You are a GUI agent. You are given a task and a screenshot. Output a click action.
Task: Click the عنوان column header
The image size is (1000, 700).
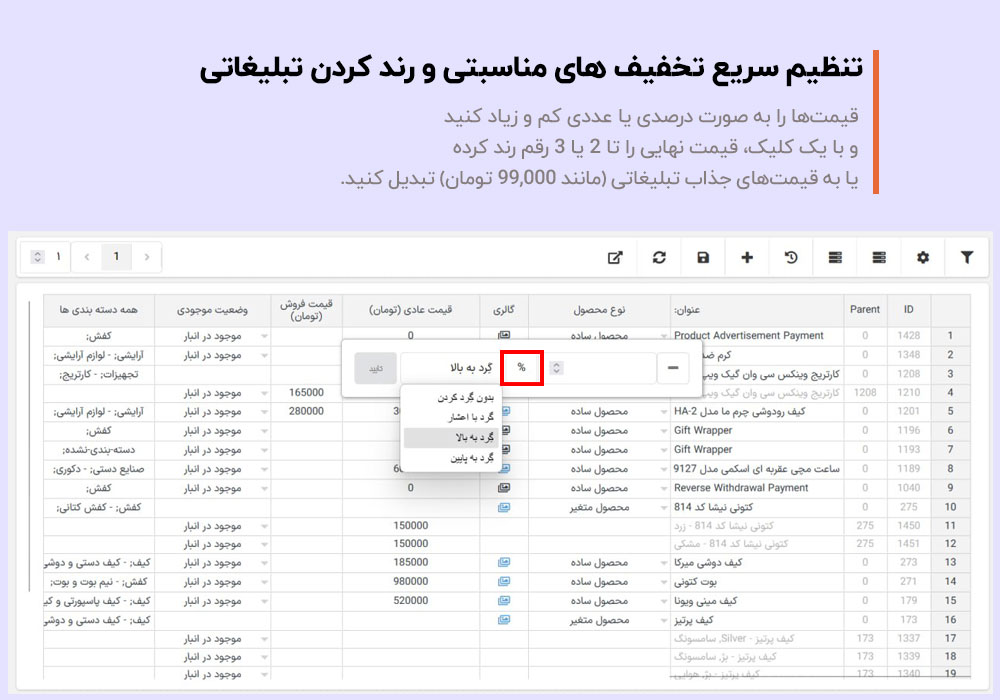click(756, 310)
